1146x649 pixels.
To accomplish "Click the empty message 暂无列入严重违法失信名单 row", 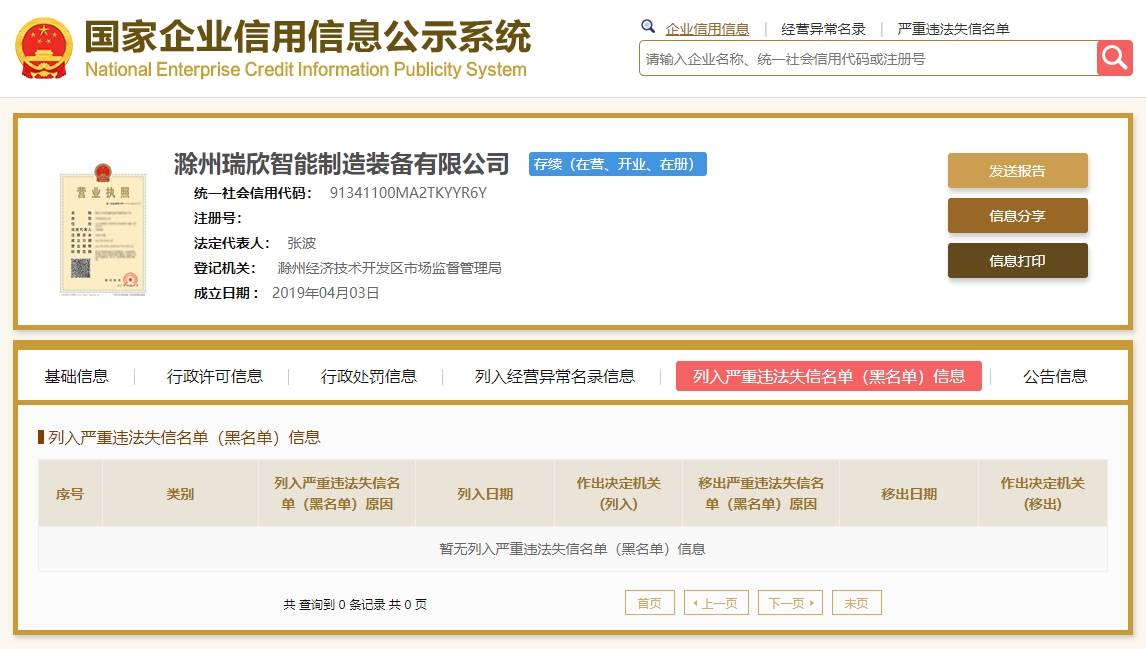I will pos(573,549).
